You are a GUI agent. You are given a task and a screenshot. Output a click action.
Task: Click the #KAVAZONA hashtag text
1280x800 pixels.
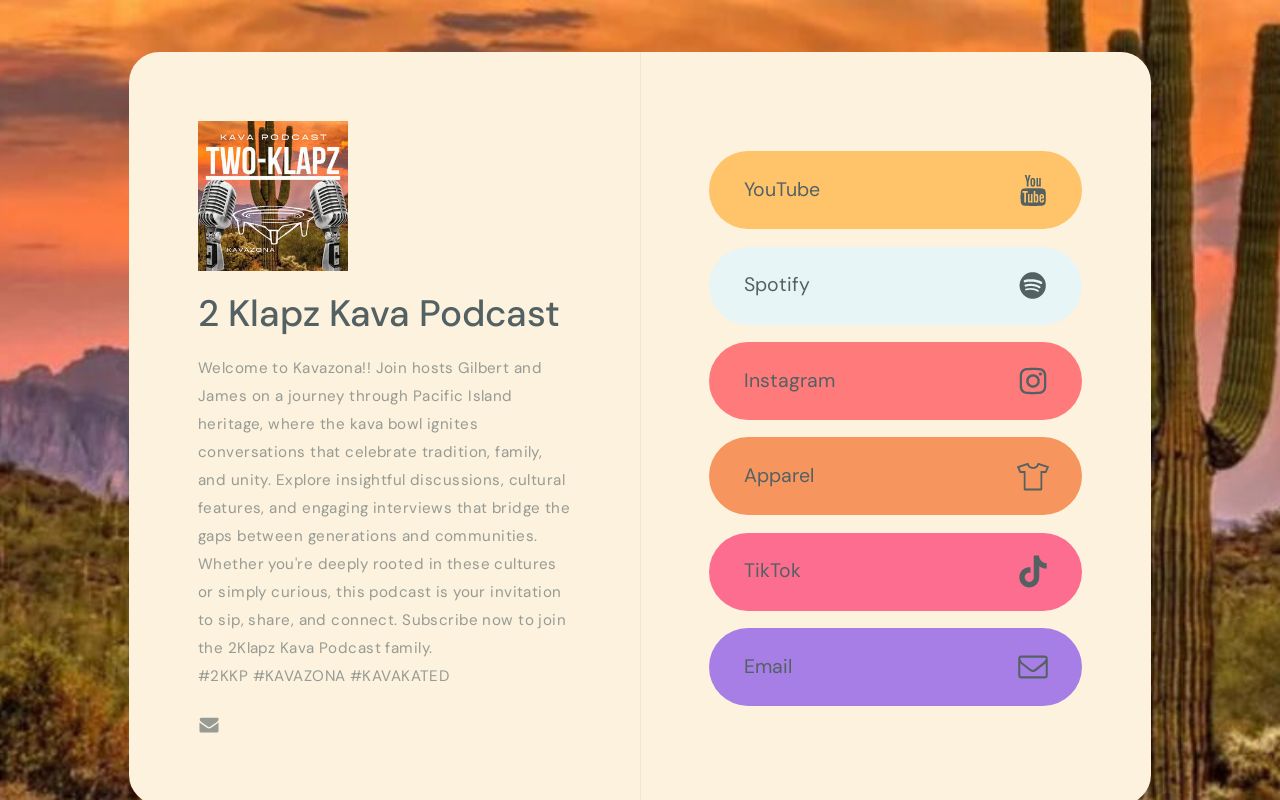click(301, 676)
